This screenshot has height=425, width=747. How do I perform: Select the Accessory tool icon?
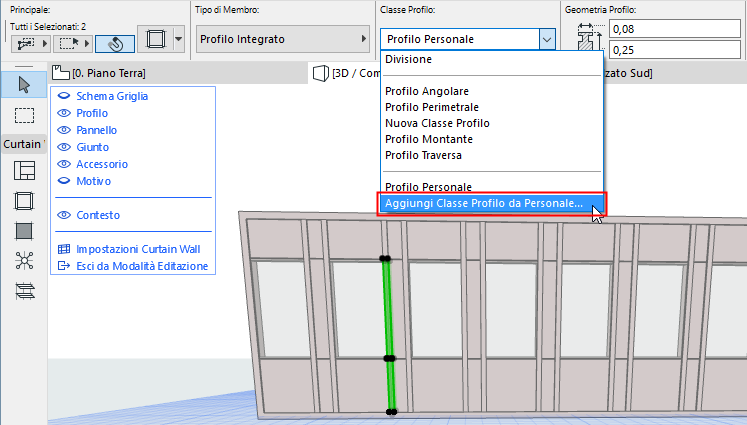tap(24, 291)
